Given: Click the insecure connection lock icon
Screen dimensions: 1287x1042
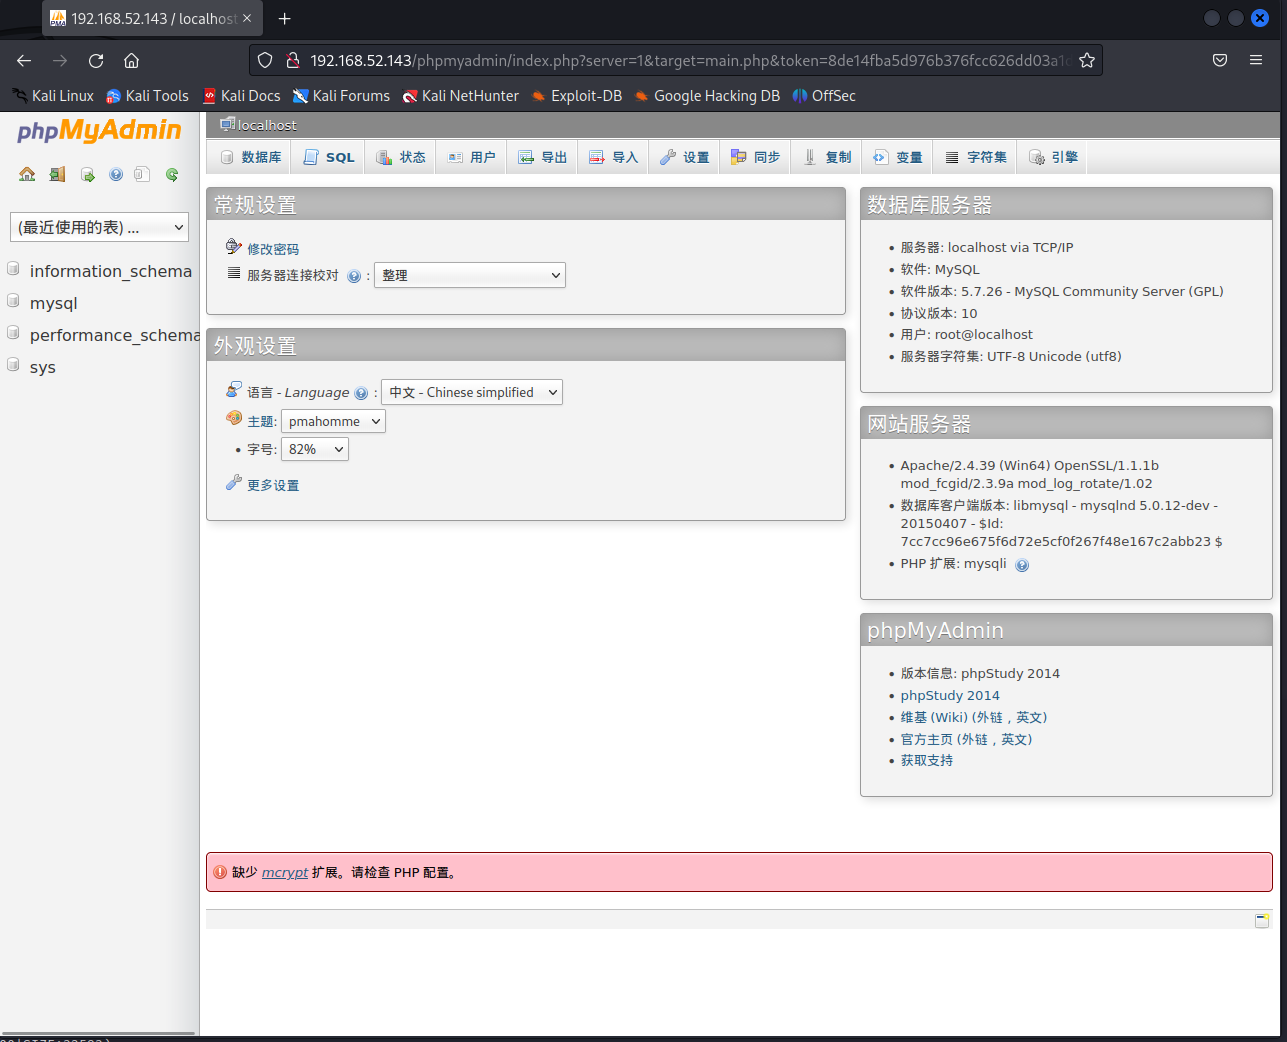Looking at the screenshot, I should [293, 60].
